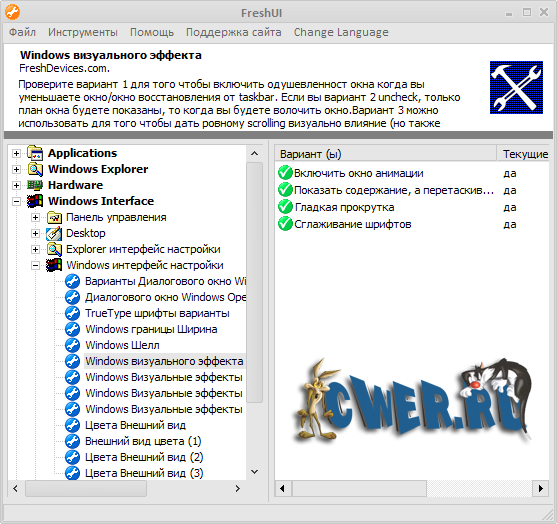The height and width of the screenshot is (524, 557).
Task: Click да value for Сглаживание шрифтов
Action: point(510,224)
